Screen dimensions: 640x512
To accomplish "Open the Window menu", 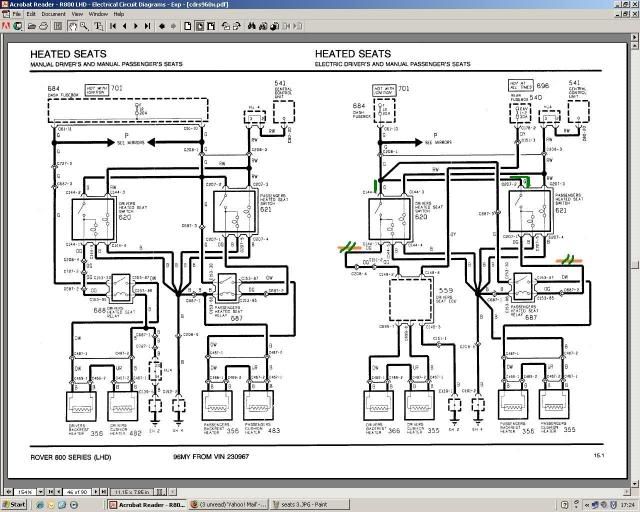I will click(98, 15).
